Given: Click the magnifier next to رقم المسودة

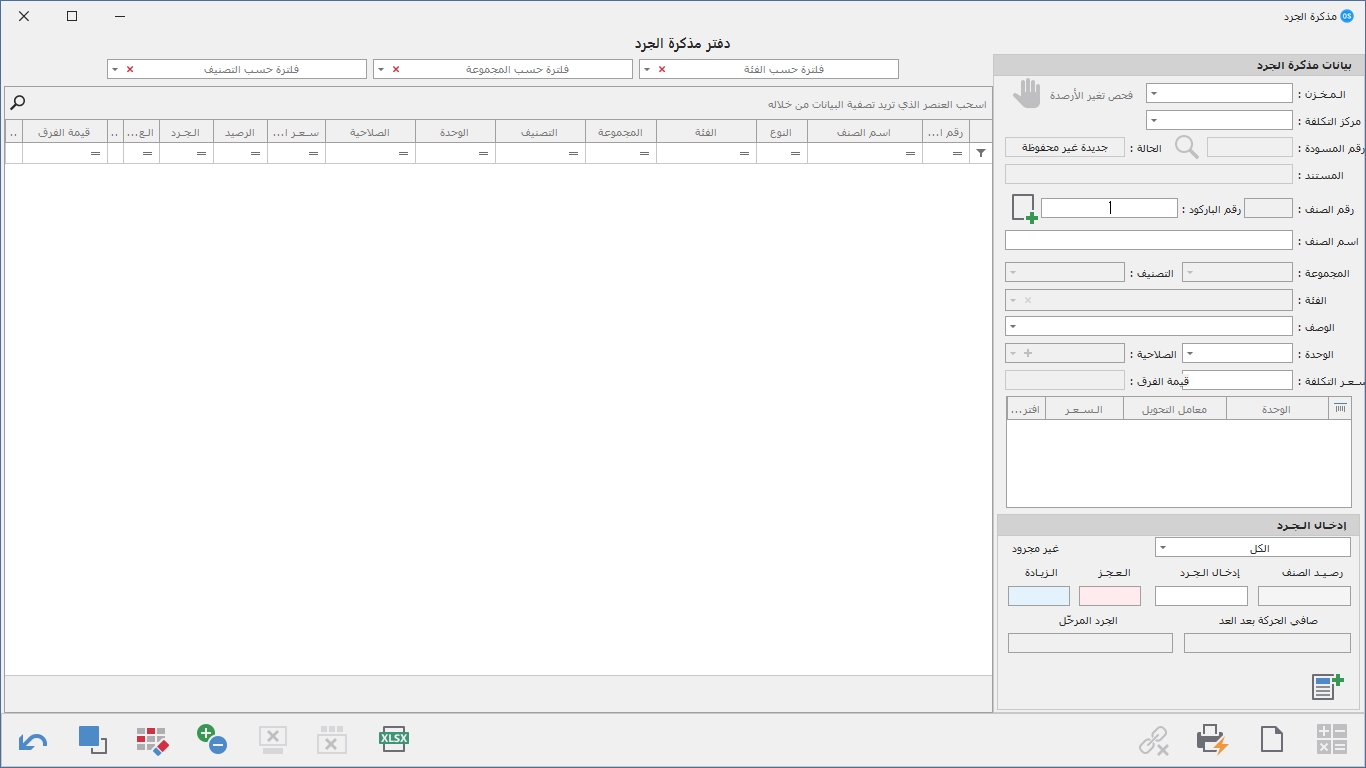Looking at the screenshot, I should 1186,147.
